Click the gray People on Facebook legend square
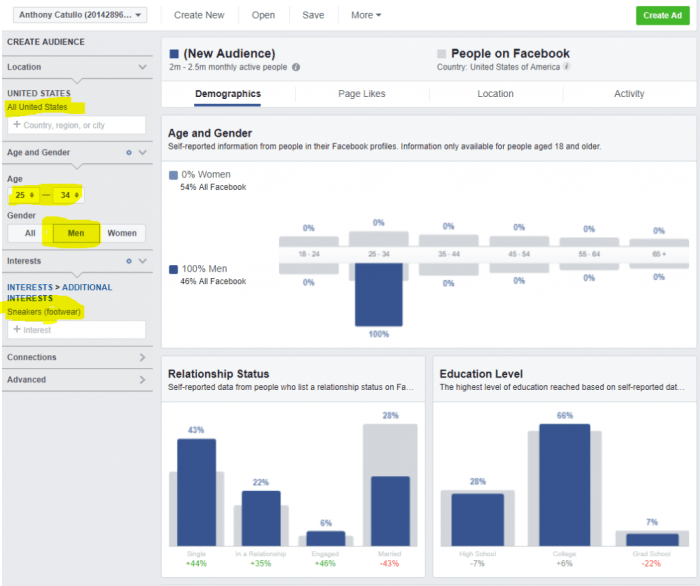700x586 pixels. pos(442,54)
